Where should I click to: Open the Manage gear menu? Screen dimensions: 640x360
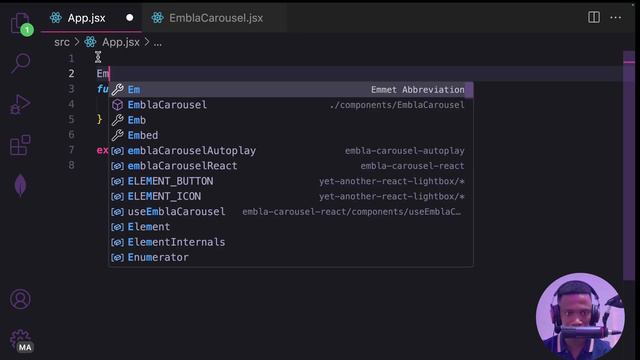click(x=20, y=341)
